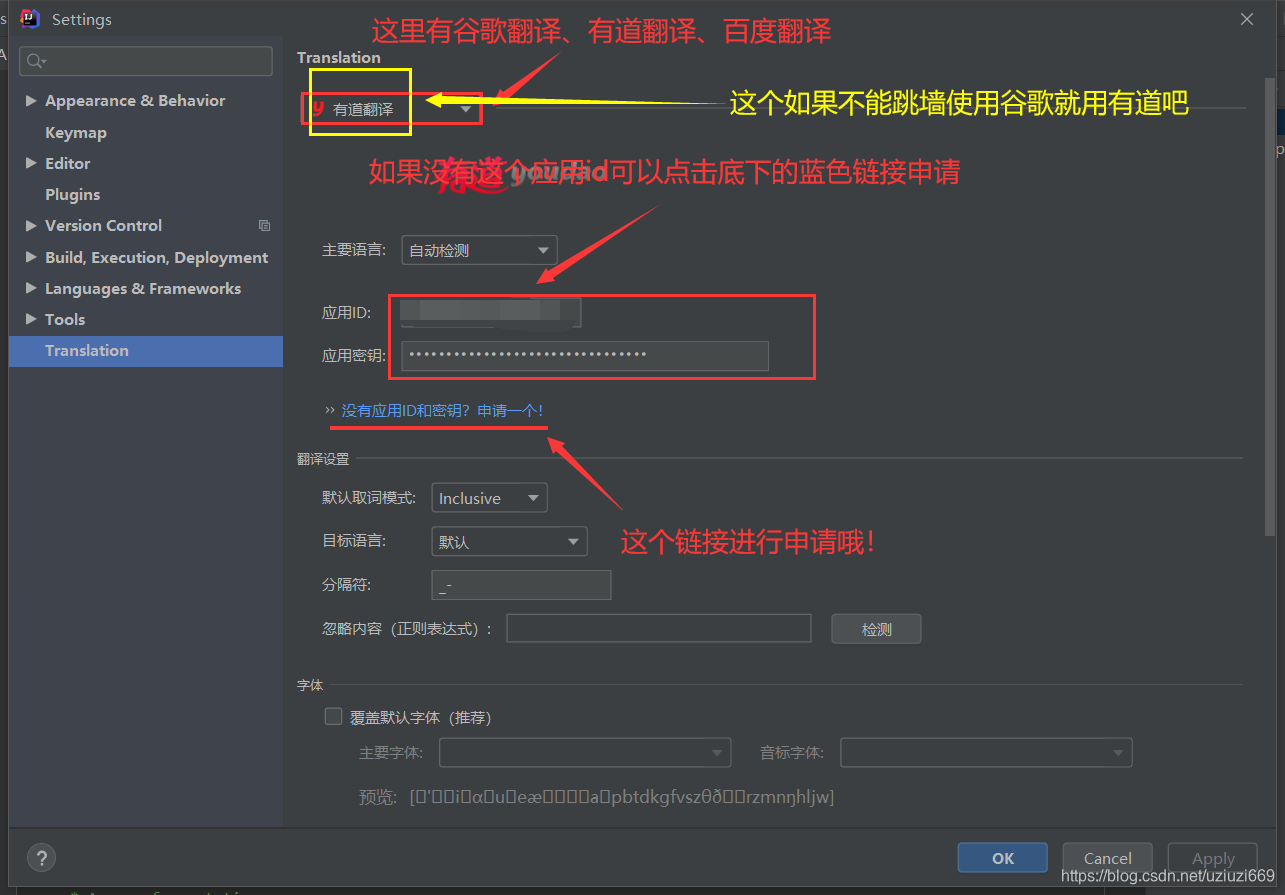Expand Languages & Frameworks node

tap(31, 288)
